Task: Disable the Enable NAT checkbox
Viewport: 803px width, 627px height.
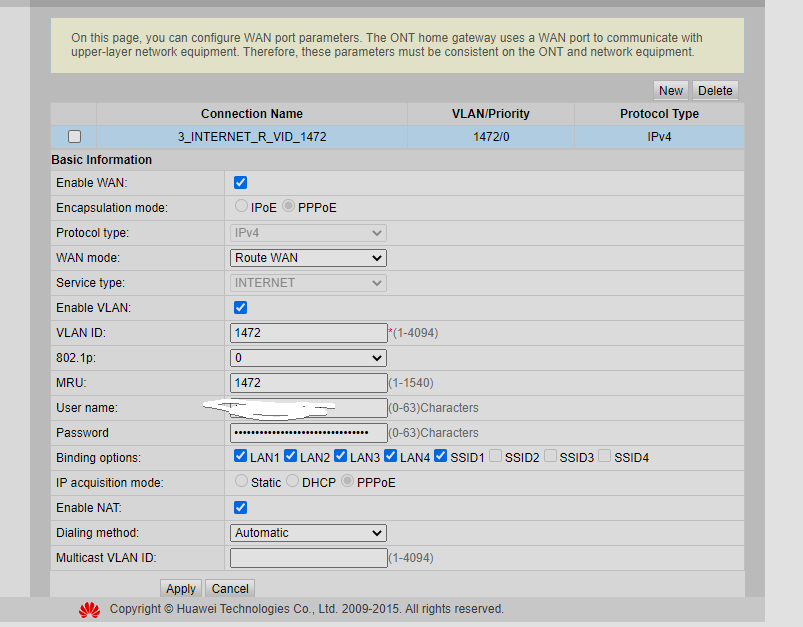Action: pyautogui.click(x=240, y=508)
